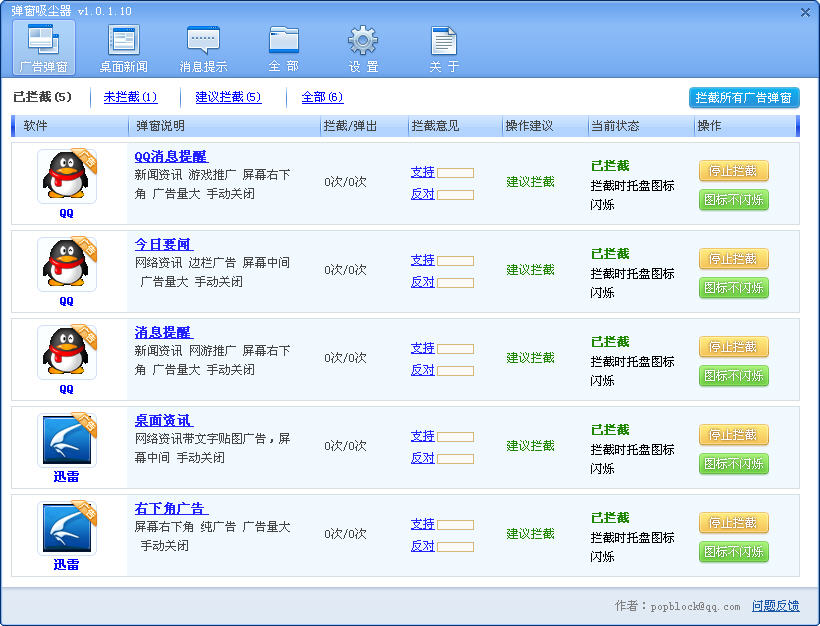This screenshot has width=820, height=626.
Task: Click 停止拦截 for QQ消息提醒
Action: pos(733,171)
